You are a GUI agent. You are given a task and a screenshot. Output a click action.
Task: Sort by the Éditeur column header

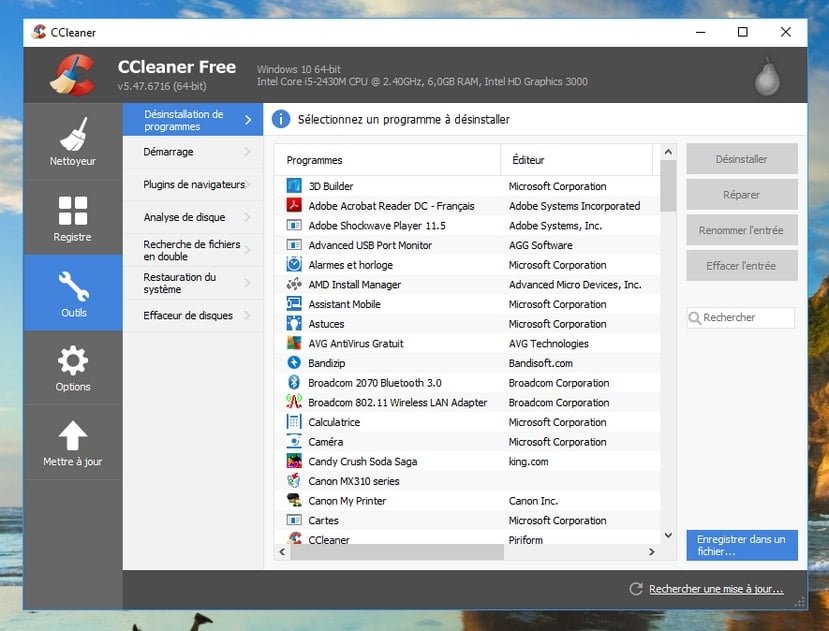click(576, 160)
